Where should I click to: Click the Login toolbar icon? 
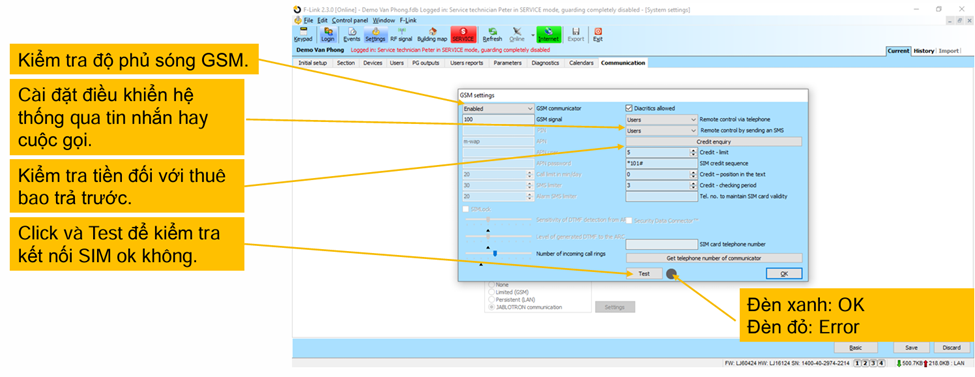[328, 34]
